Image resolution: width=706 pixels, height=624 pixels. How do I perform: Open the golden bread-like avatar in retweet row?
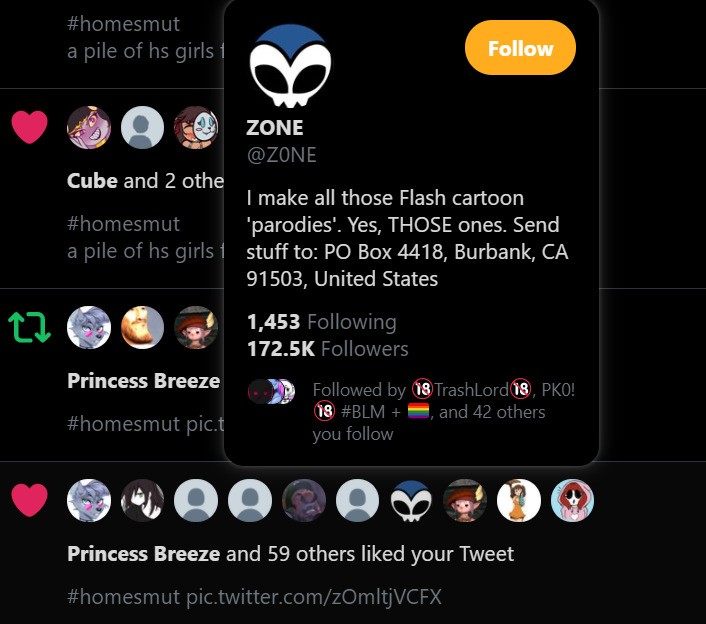[142, 327]
